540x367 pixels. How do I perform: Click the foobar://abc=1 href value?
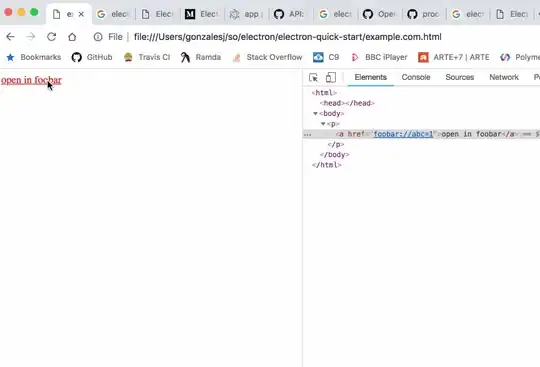coord(403,134)
